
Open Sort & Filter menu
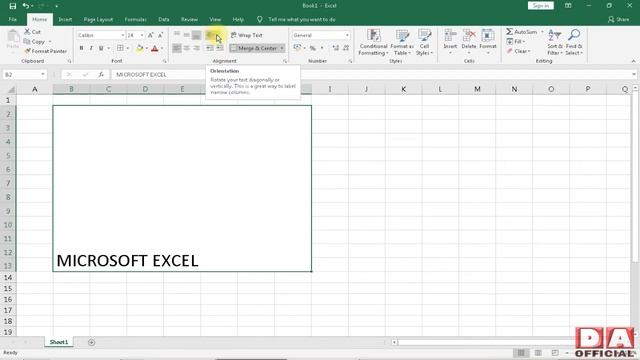tap(555, 42)
